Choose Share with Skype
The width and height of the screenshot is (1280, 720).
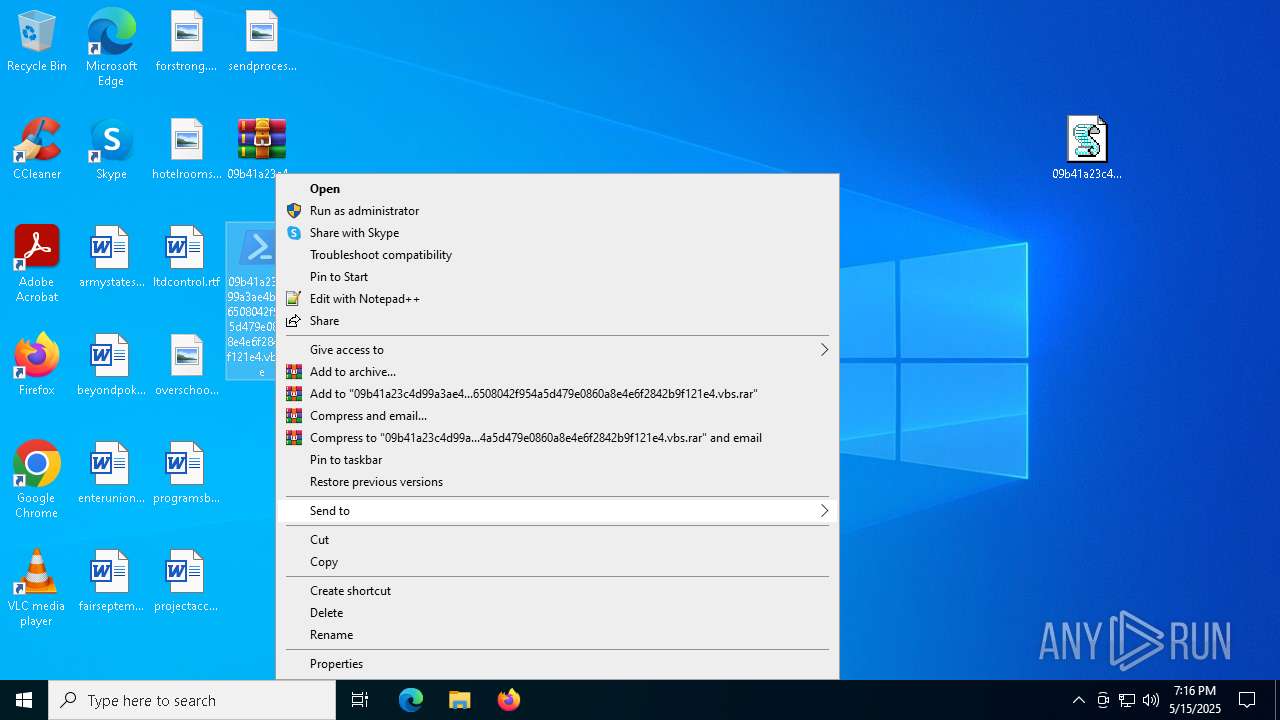pyautogui.click(x=557, y=233)
